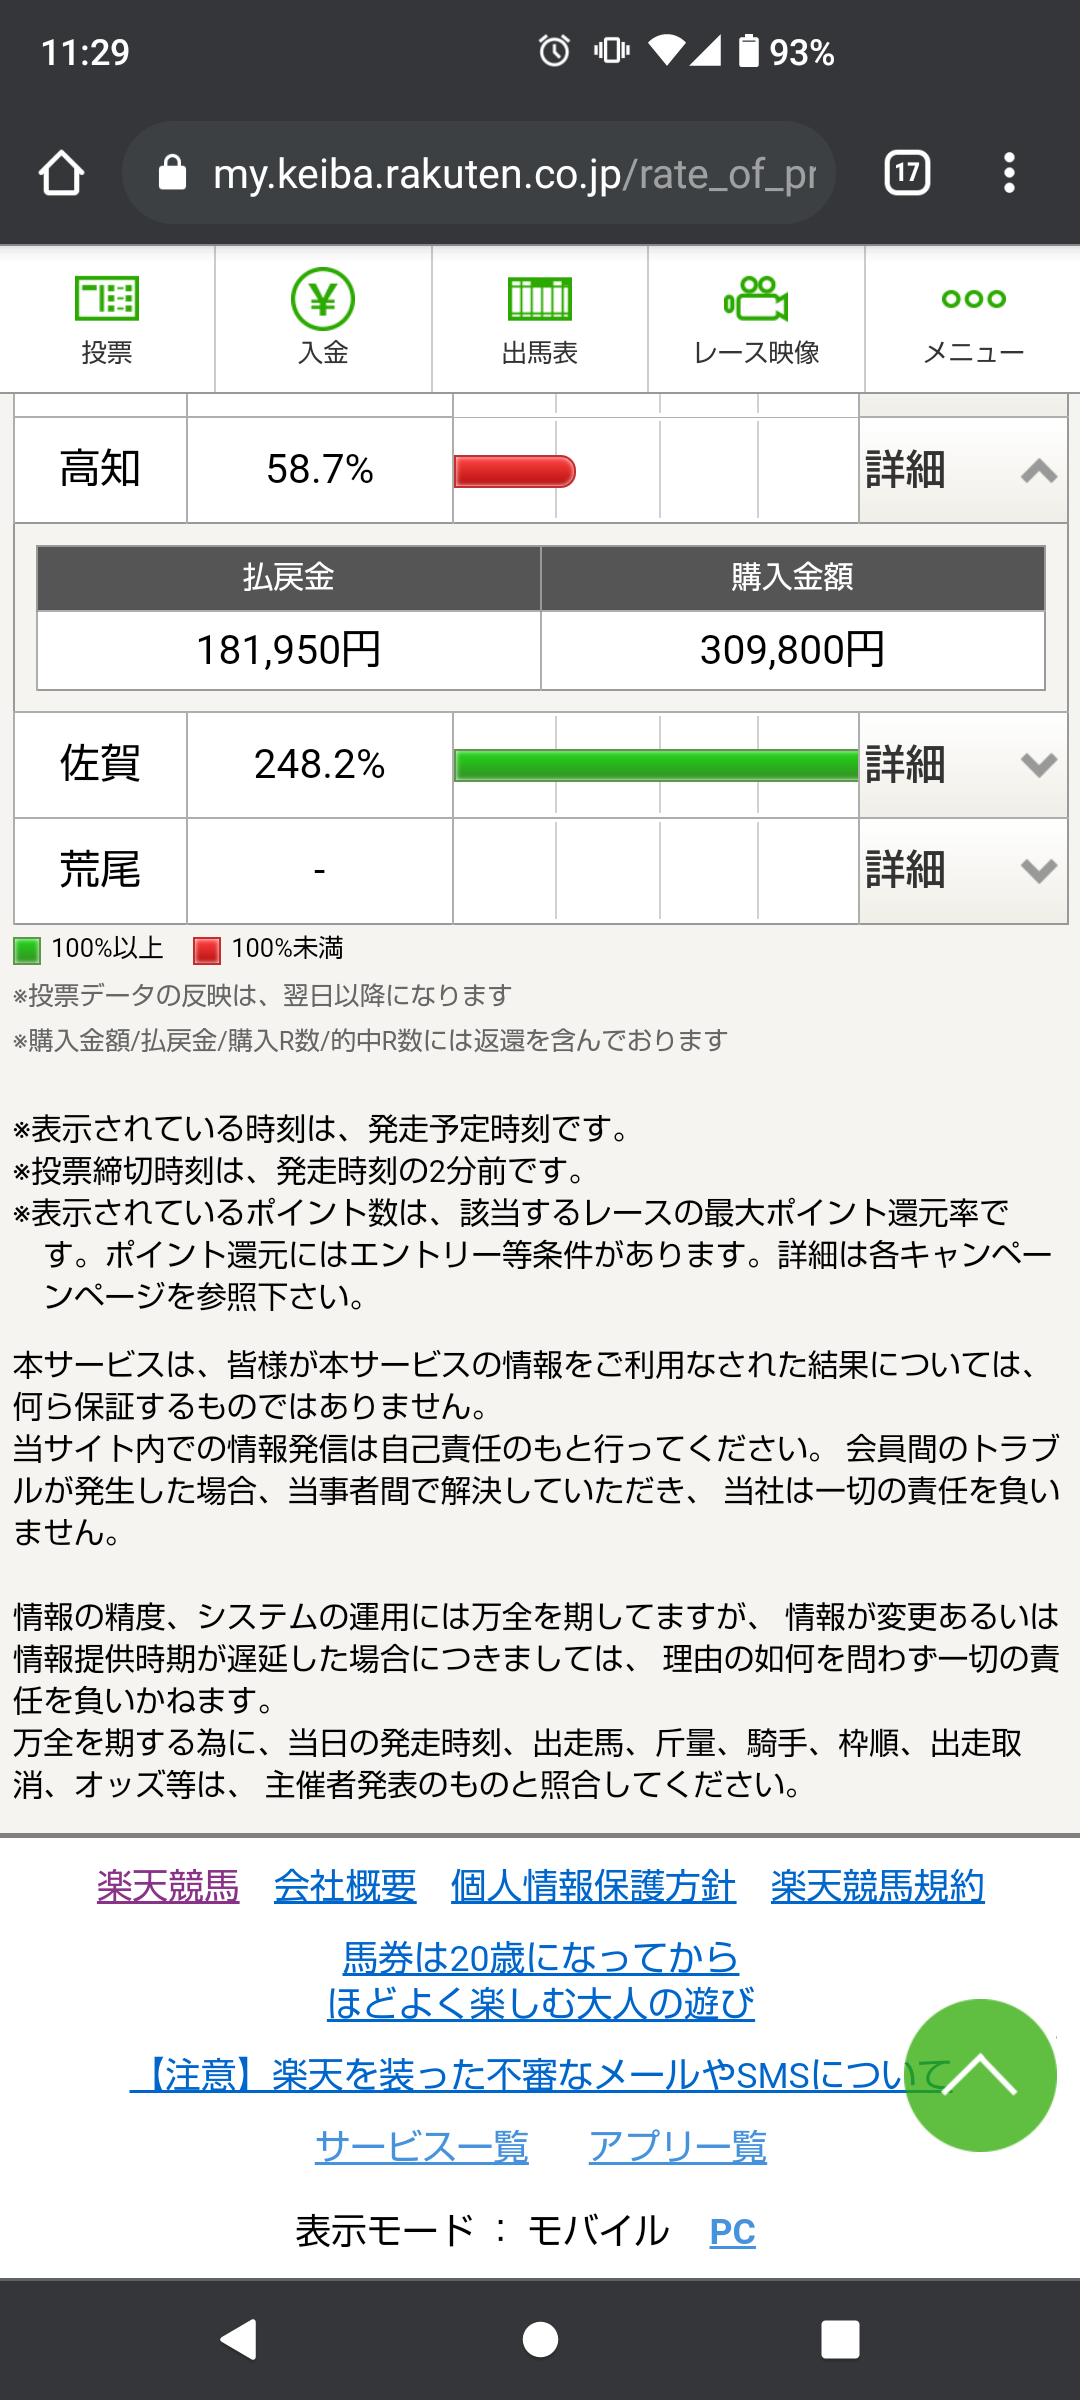Open the 楽天競馬 footer link
The image size is (1080, 2400).
168,1886
